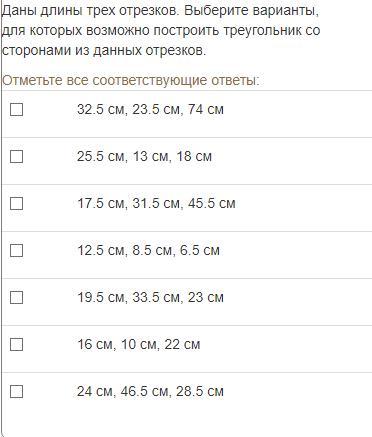Click the answer text '16 см, 10 см, 22 см'
The width and height of the screenshot is (372, 437).
[139, 344]
